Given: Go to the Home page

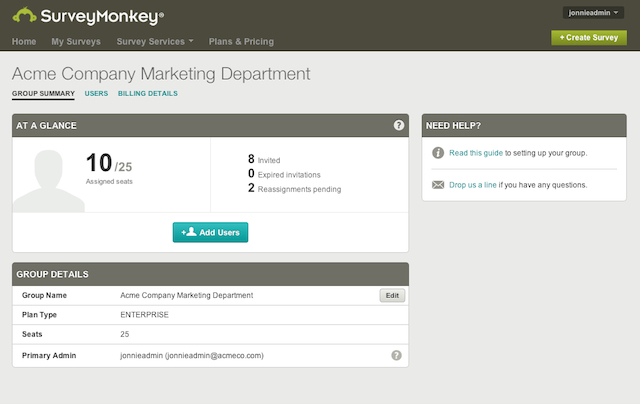Looking at the screenshot, I should point(24,42).
